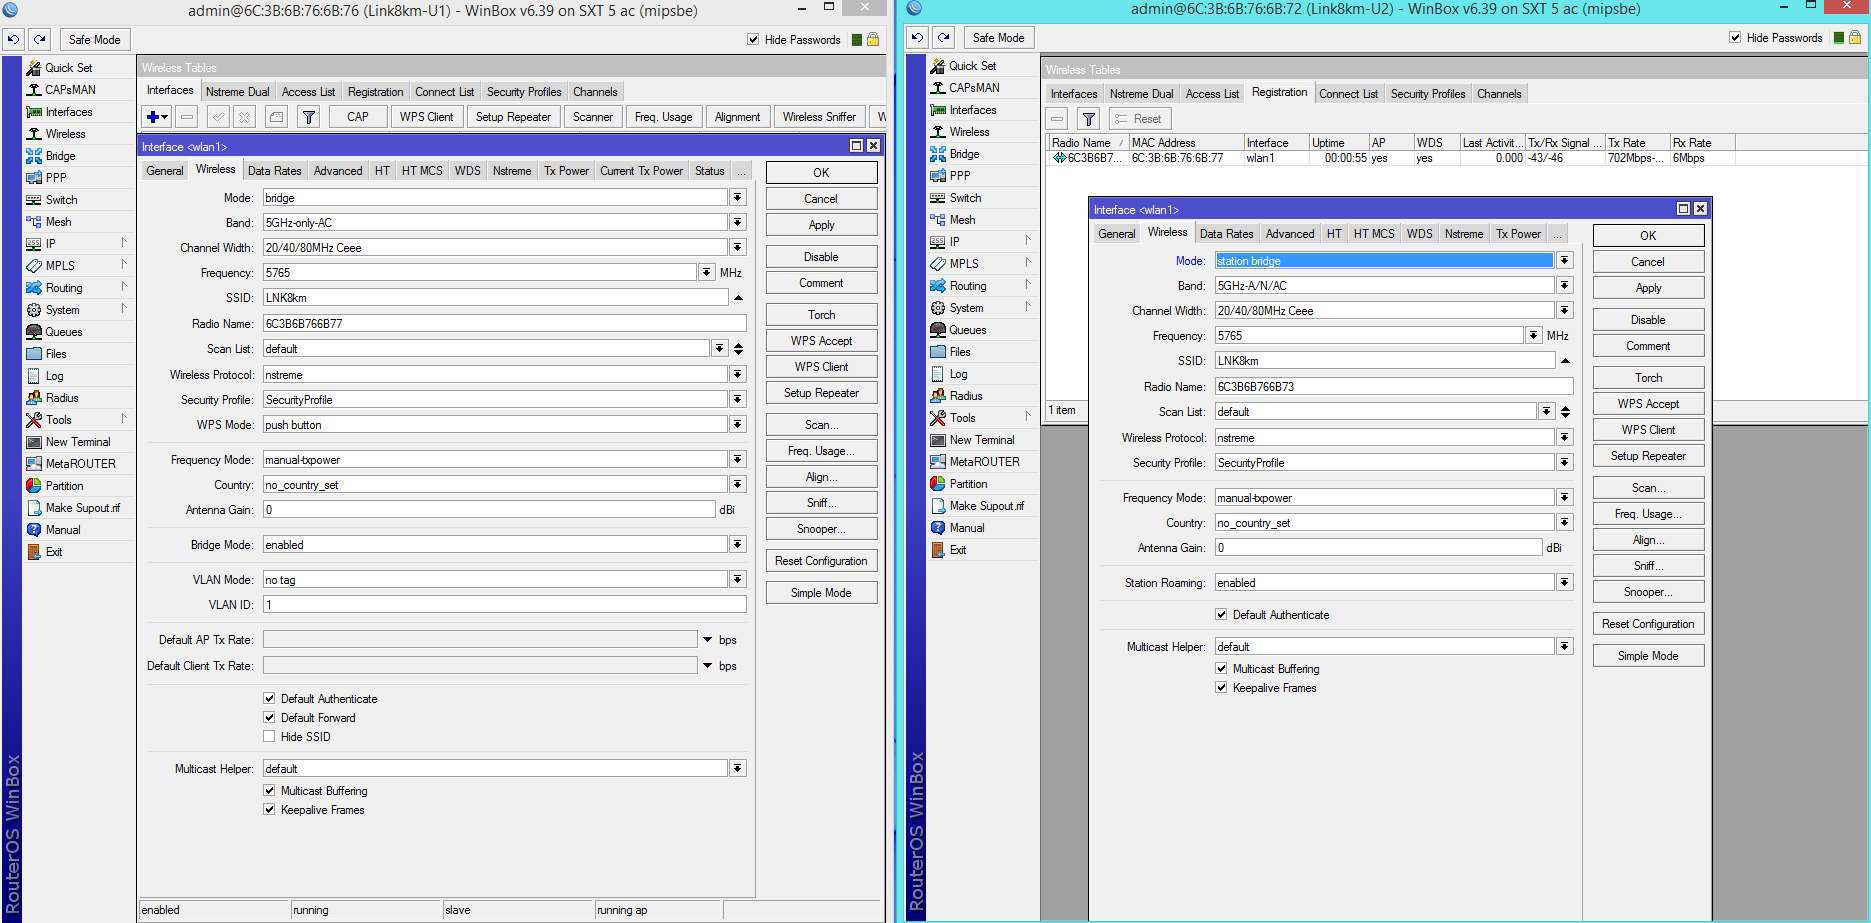Select the 6C:3B:6B:76:6B:77 registration row
The height and width of the screenshot is (923, 1871).
point(1391,158)
